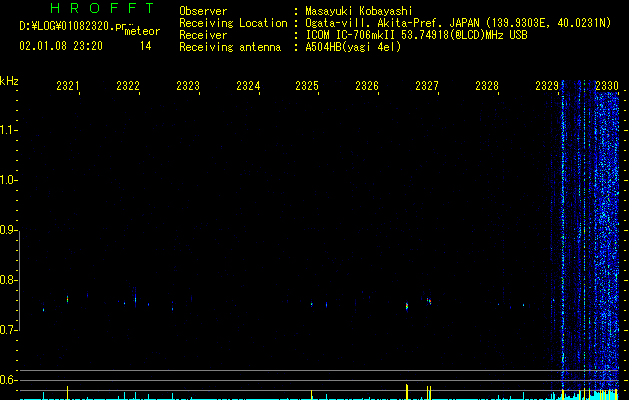Click the date stamp 02.01.08 23:20
The width and height of the screenshot is (629, 400).
pyautogui.click(x=61, y=46)
